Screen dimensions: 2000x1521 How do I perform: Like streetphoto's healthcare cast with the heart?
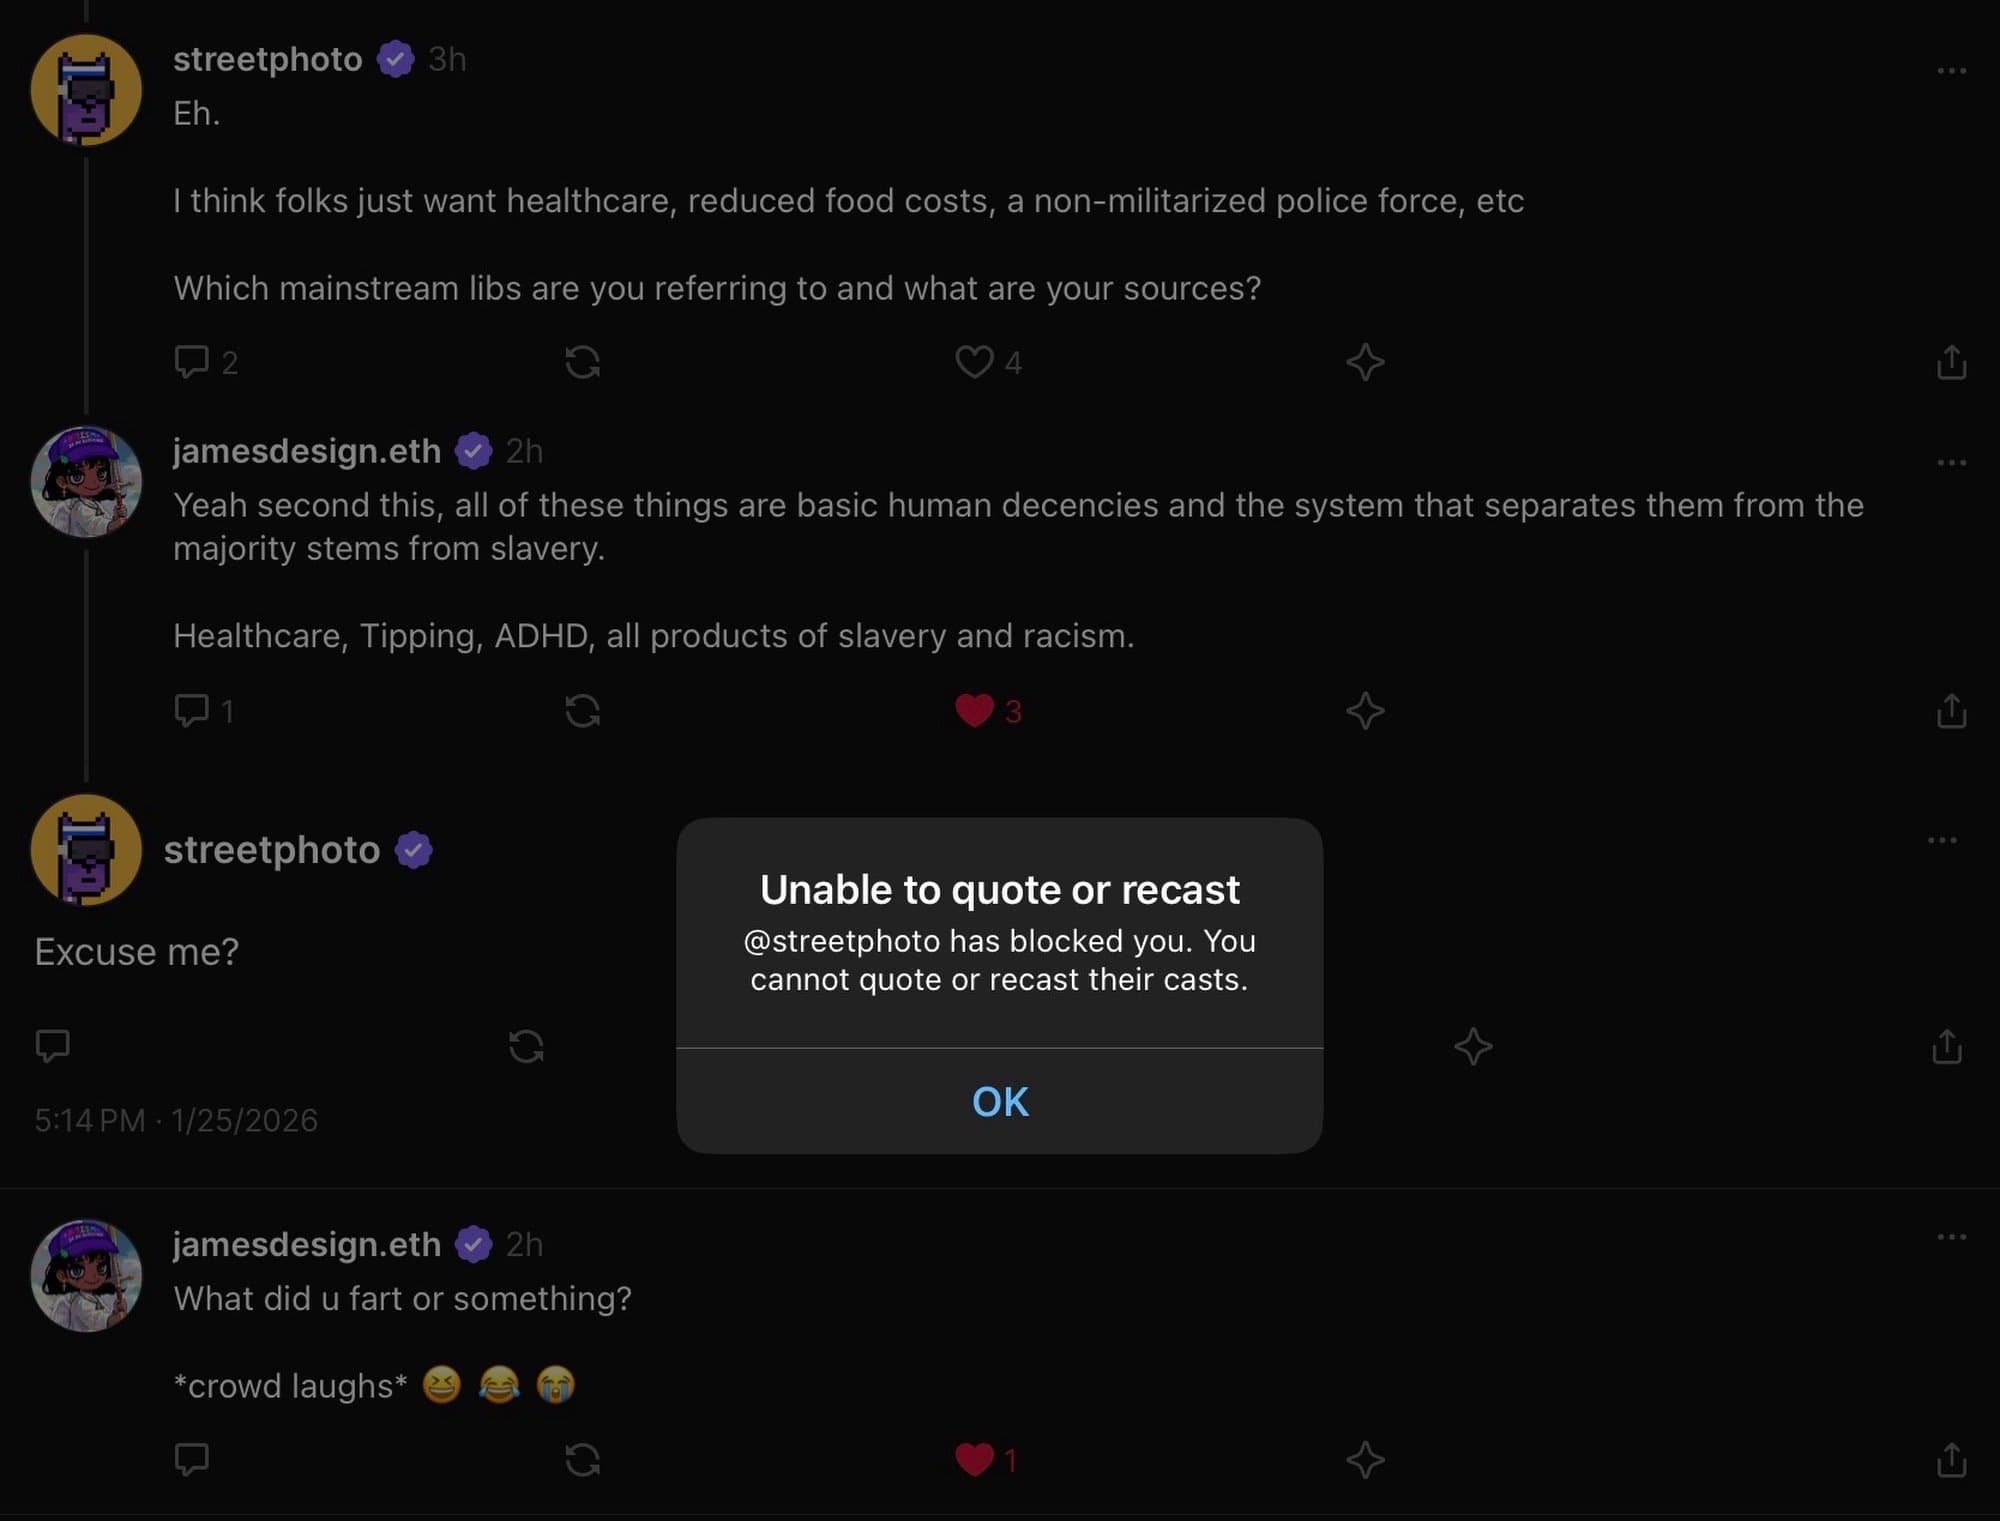[975, 361]
